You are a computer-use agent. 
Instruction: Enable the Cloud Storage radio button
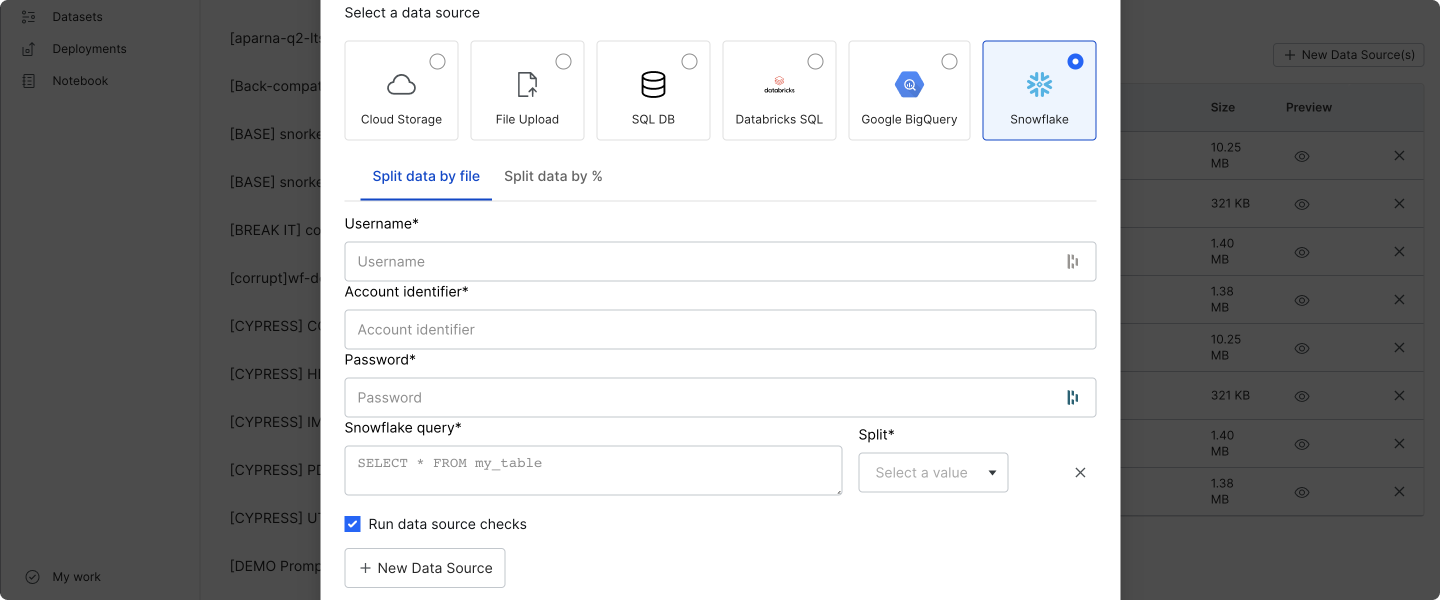(437, 62)
